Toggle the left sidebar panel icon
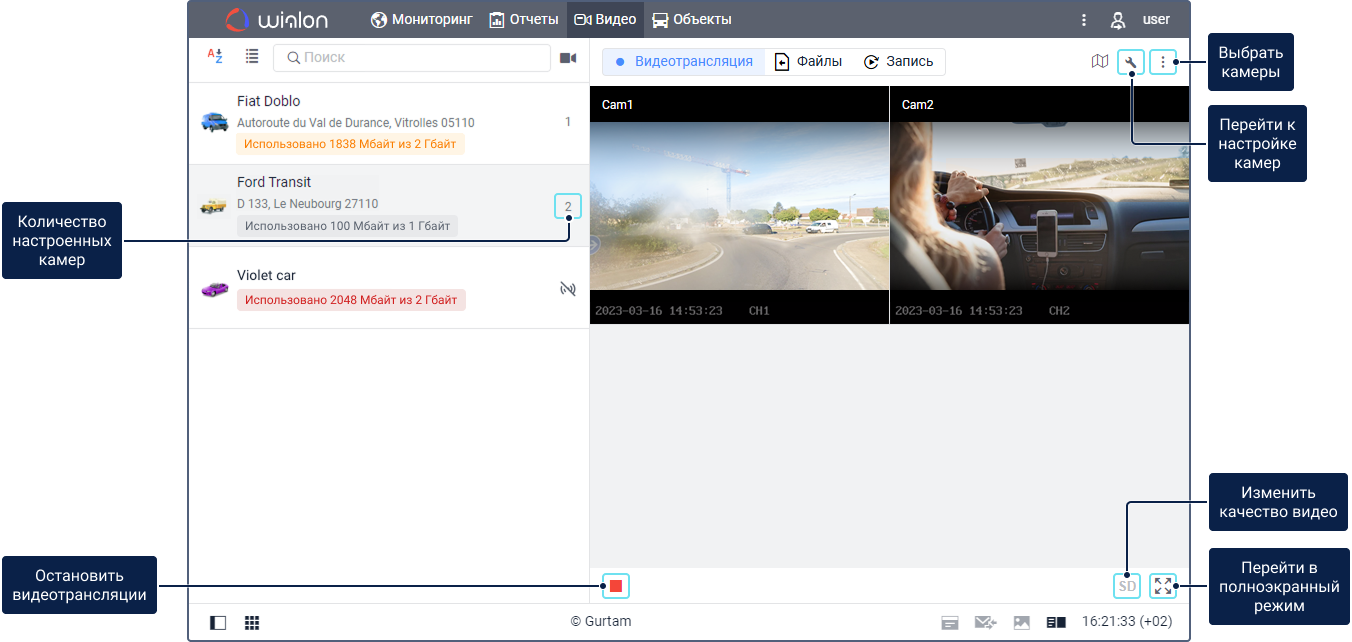 tap(218, 622)
